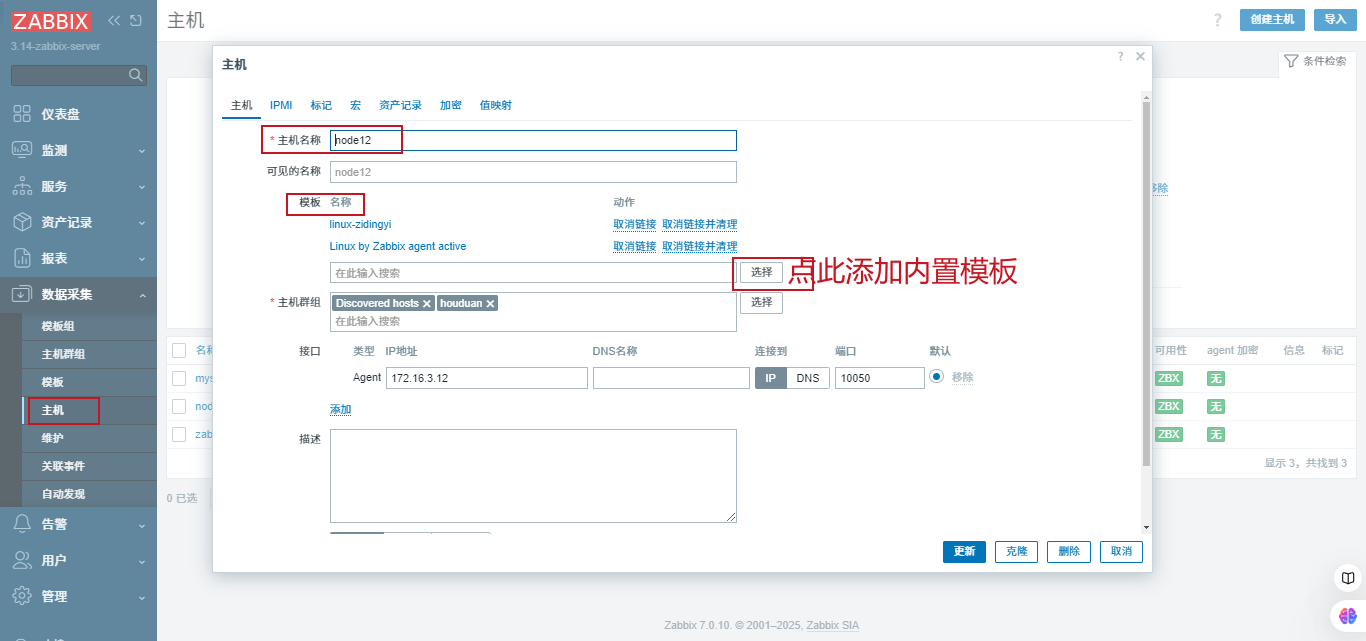Click the 克隆 button
Viewport: 1366px width, 641px height.
click(x=1016, y=552)
